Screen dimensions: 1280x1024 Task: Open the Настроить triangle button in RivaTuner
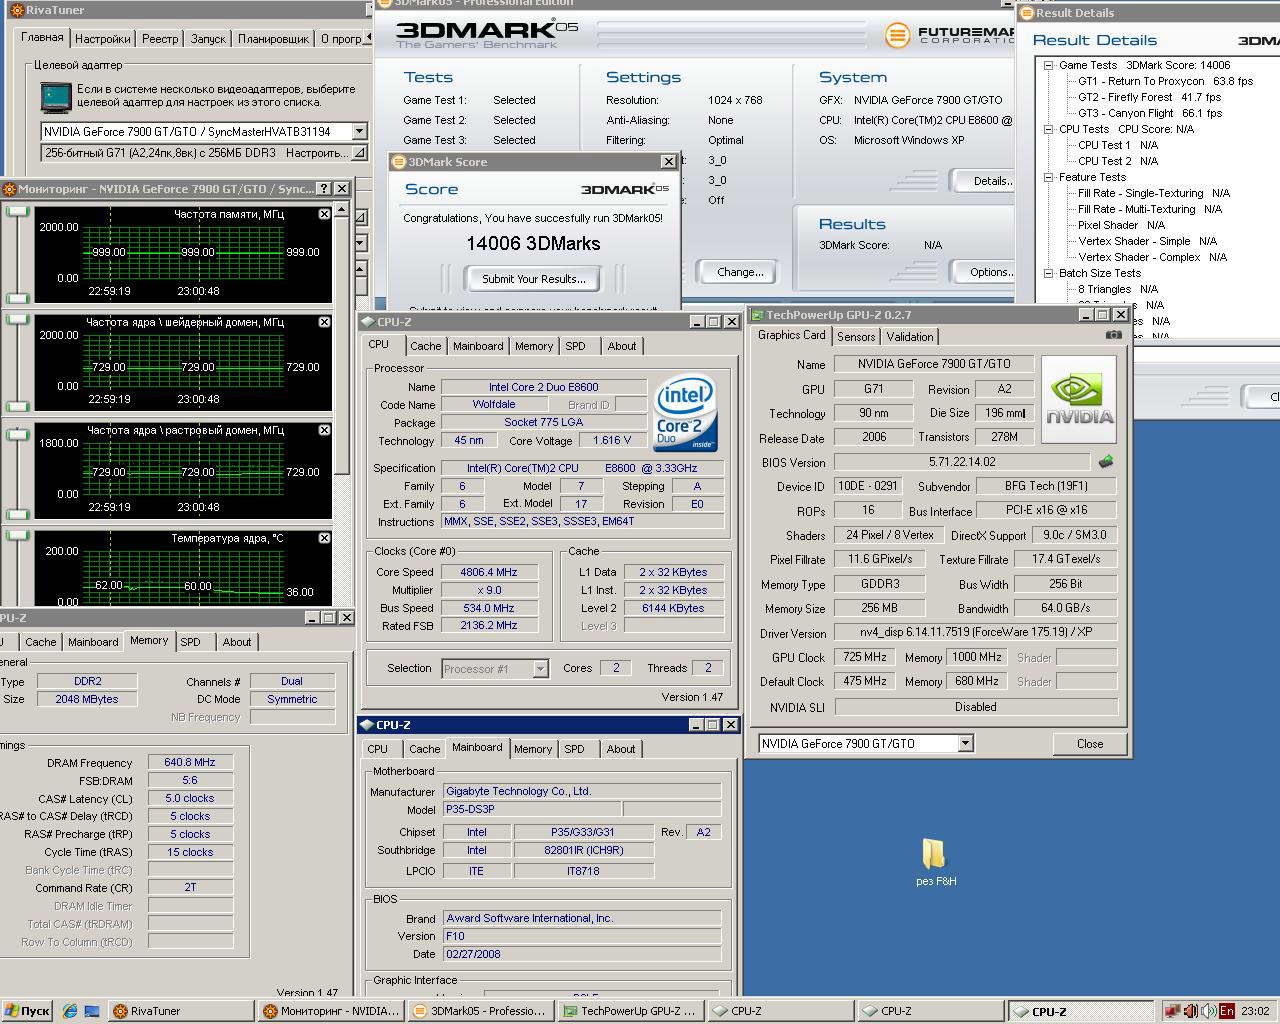pos(358,153)
